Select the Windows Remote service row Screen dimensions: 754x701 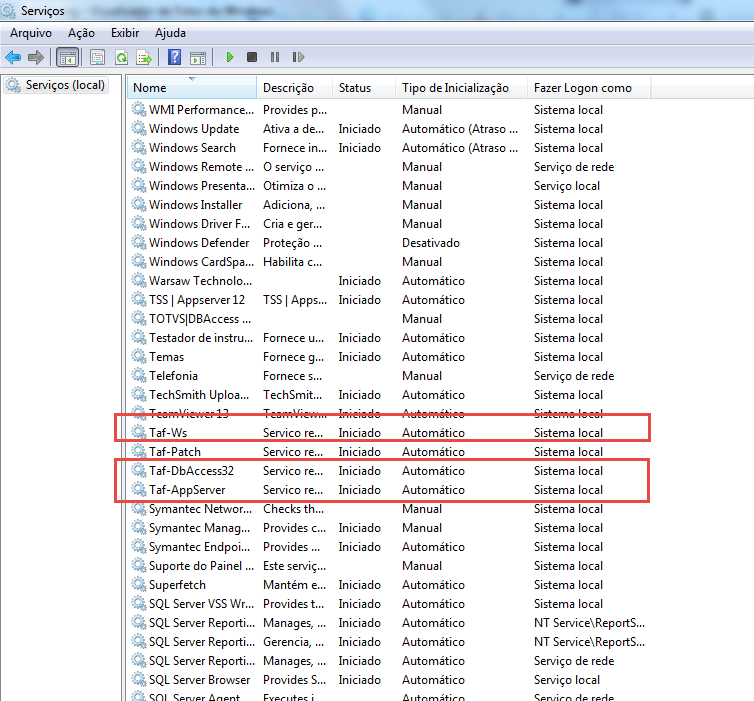pyautogui.click(x=389, y=167)
